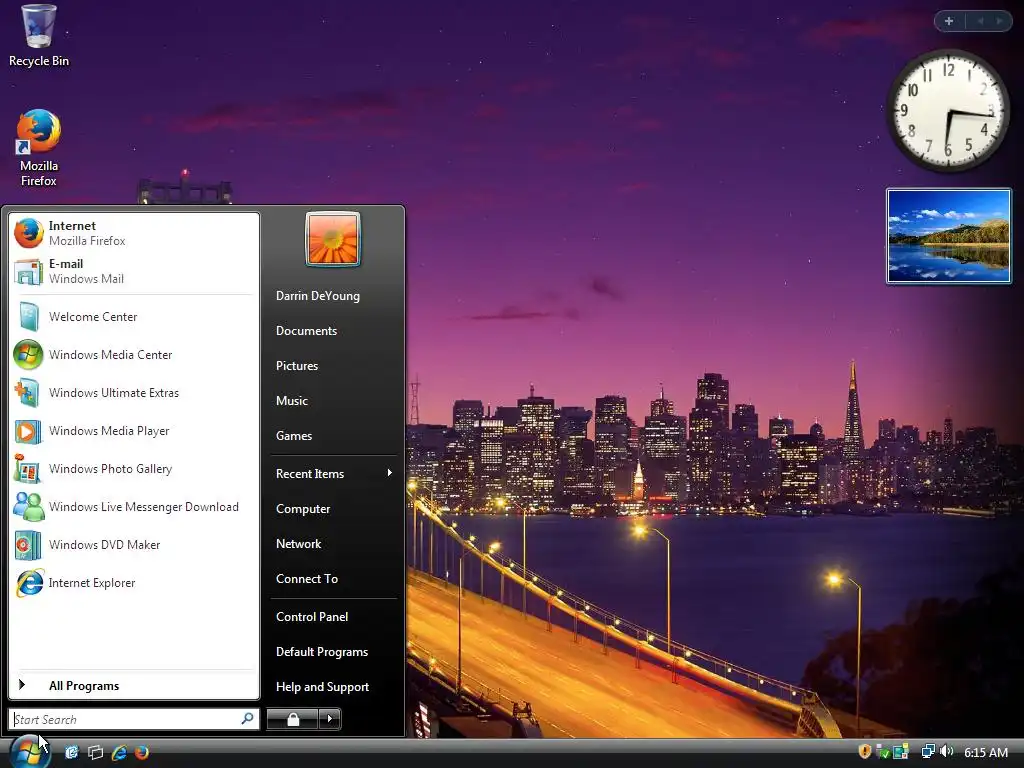Image resolution: width=1024 pixels, height=768 pixels.
Task: Click the green checkmark tray icon
Action: coord(883,752)
